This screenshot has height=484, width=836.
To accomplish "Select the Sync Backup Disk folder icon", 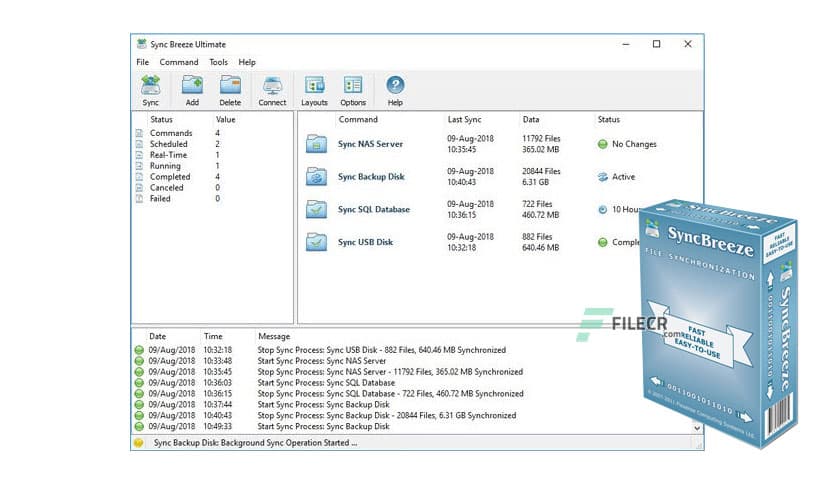I will [x=316, y=176].
